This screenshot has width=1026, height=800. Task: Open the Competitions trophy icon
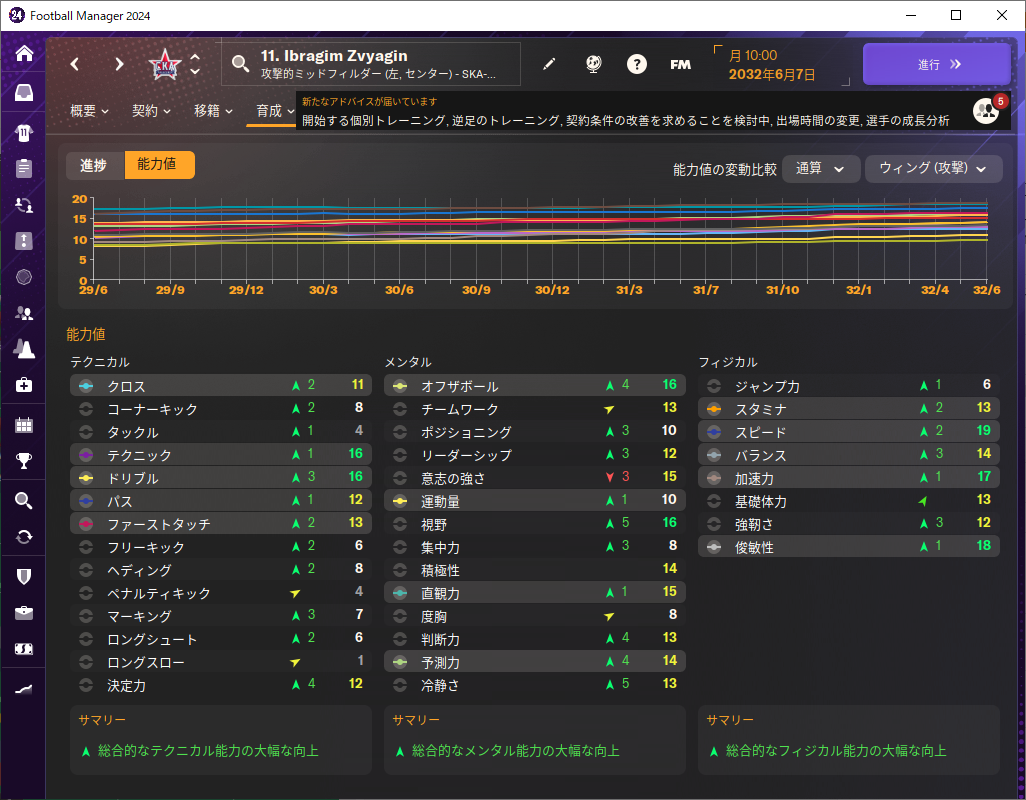(24, 461)
